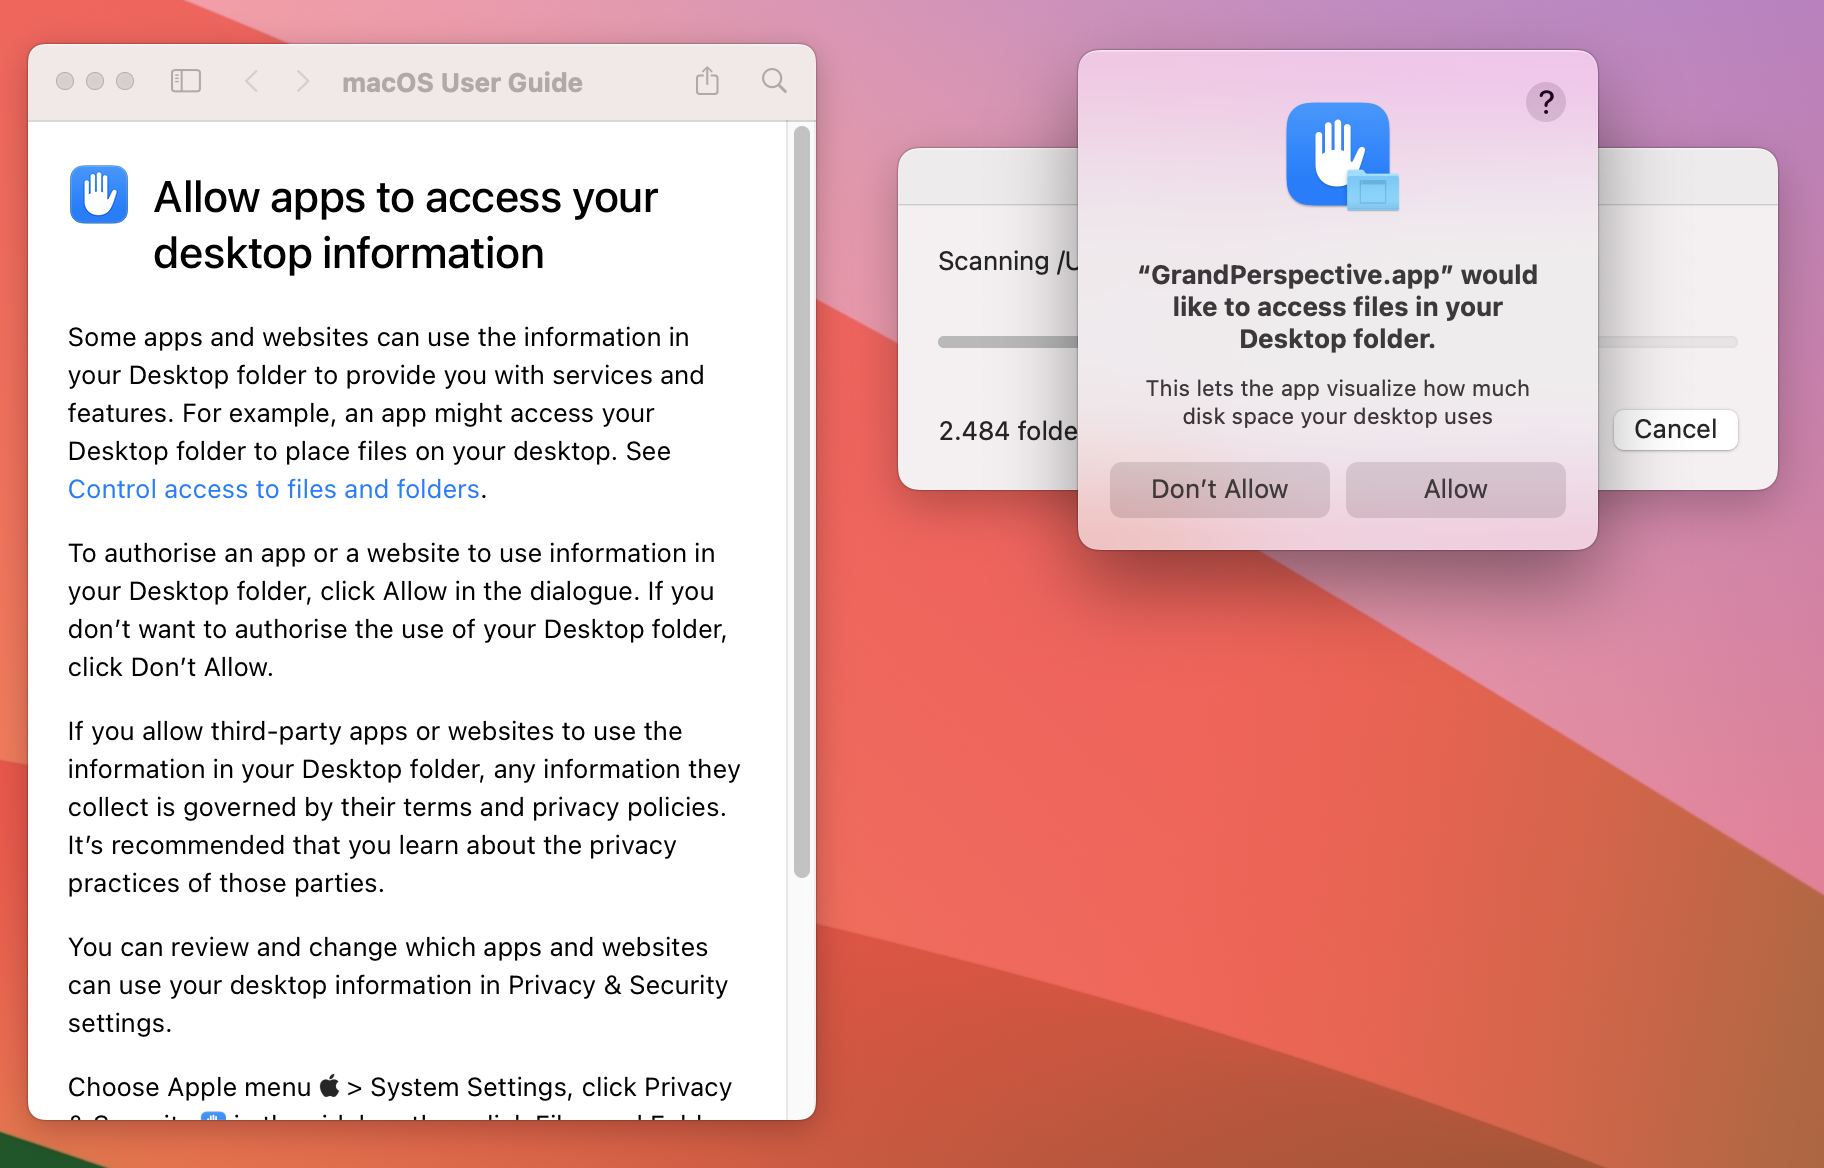The image size is (1824, 1168).
Task: Click the privacy hand icon in the dialog
Action: pos(1340,156)
